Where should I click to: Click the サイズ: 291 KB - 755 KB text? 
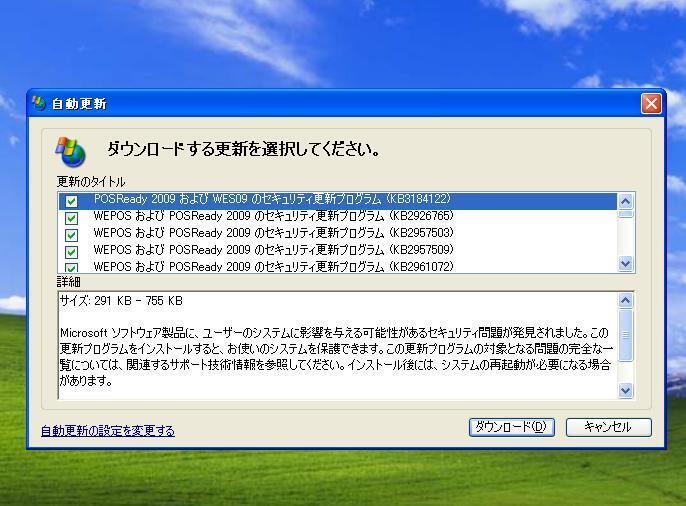[x=121, y=301]
